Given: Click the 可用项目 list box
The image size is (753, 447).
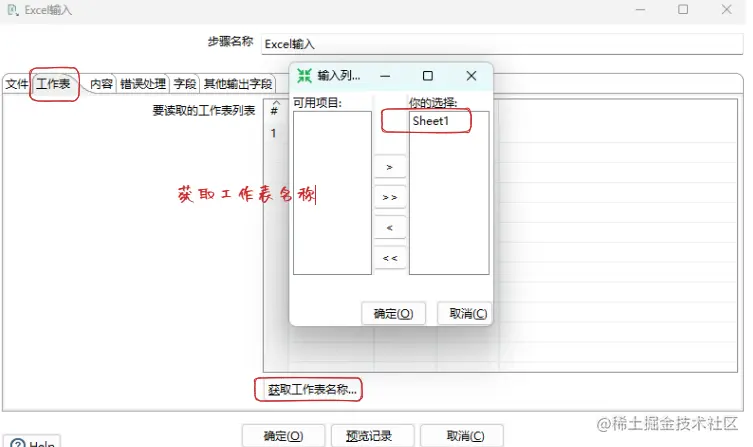Looking at the screenshot, I should (332, 193).
